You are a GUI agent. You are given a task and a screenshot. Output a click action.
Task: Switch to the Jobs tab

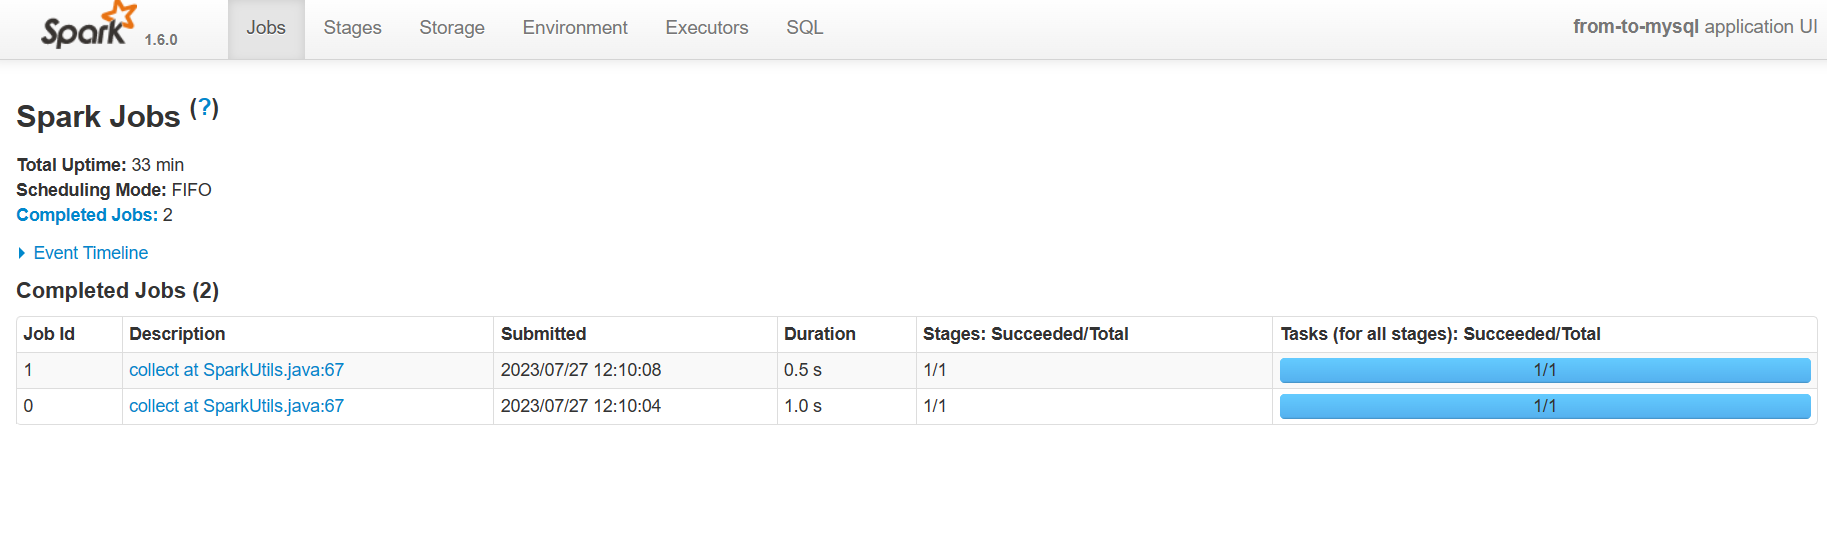(x=266, y=28)
